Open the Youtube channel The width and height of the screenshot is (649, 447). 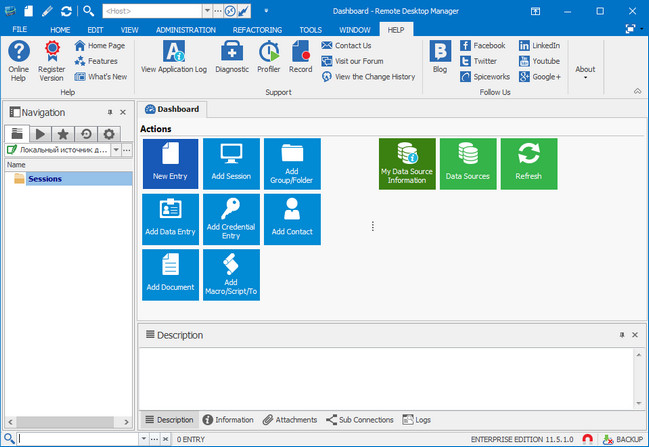point(539,61)
